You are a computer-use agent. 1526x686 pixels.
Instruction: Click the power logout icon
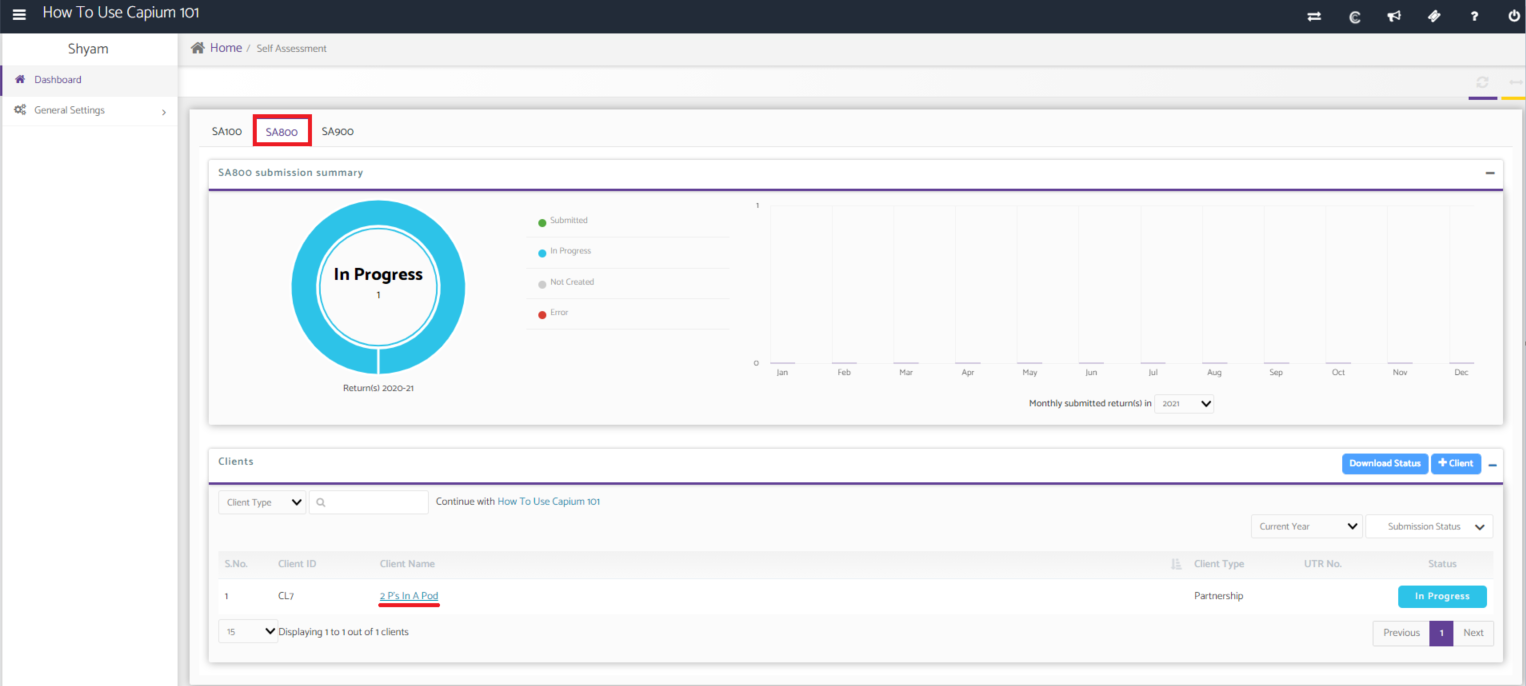pos(1514,16)
